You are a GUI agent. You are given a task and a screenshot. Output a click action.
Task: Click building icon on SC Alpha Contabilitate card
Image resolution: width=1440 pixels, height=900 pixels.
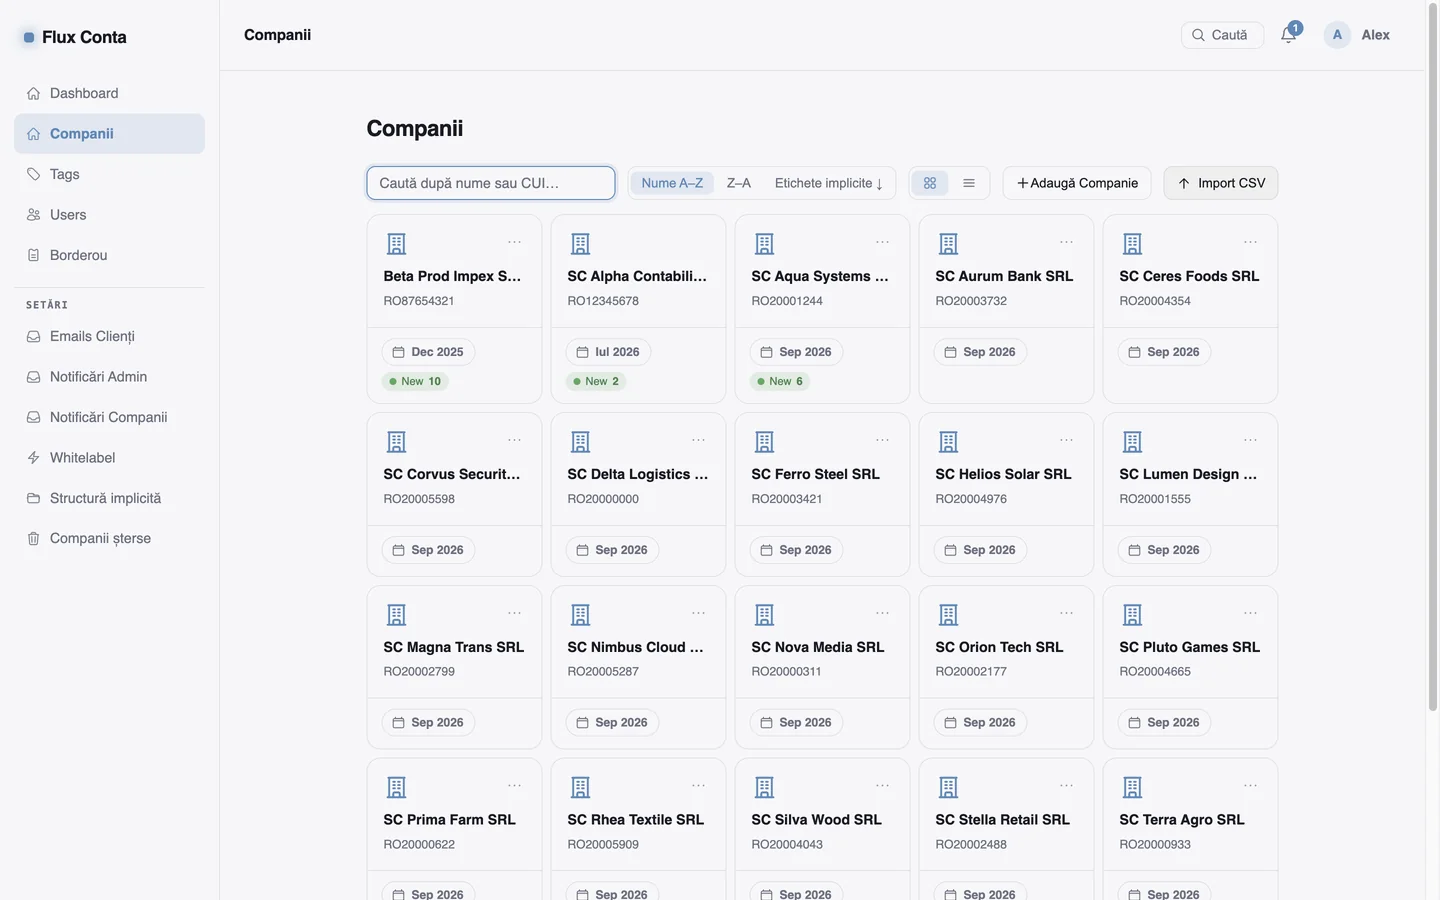pos(580,244)
